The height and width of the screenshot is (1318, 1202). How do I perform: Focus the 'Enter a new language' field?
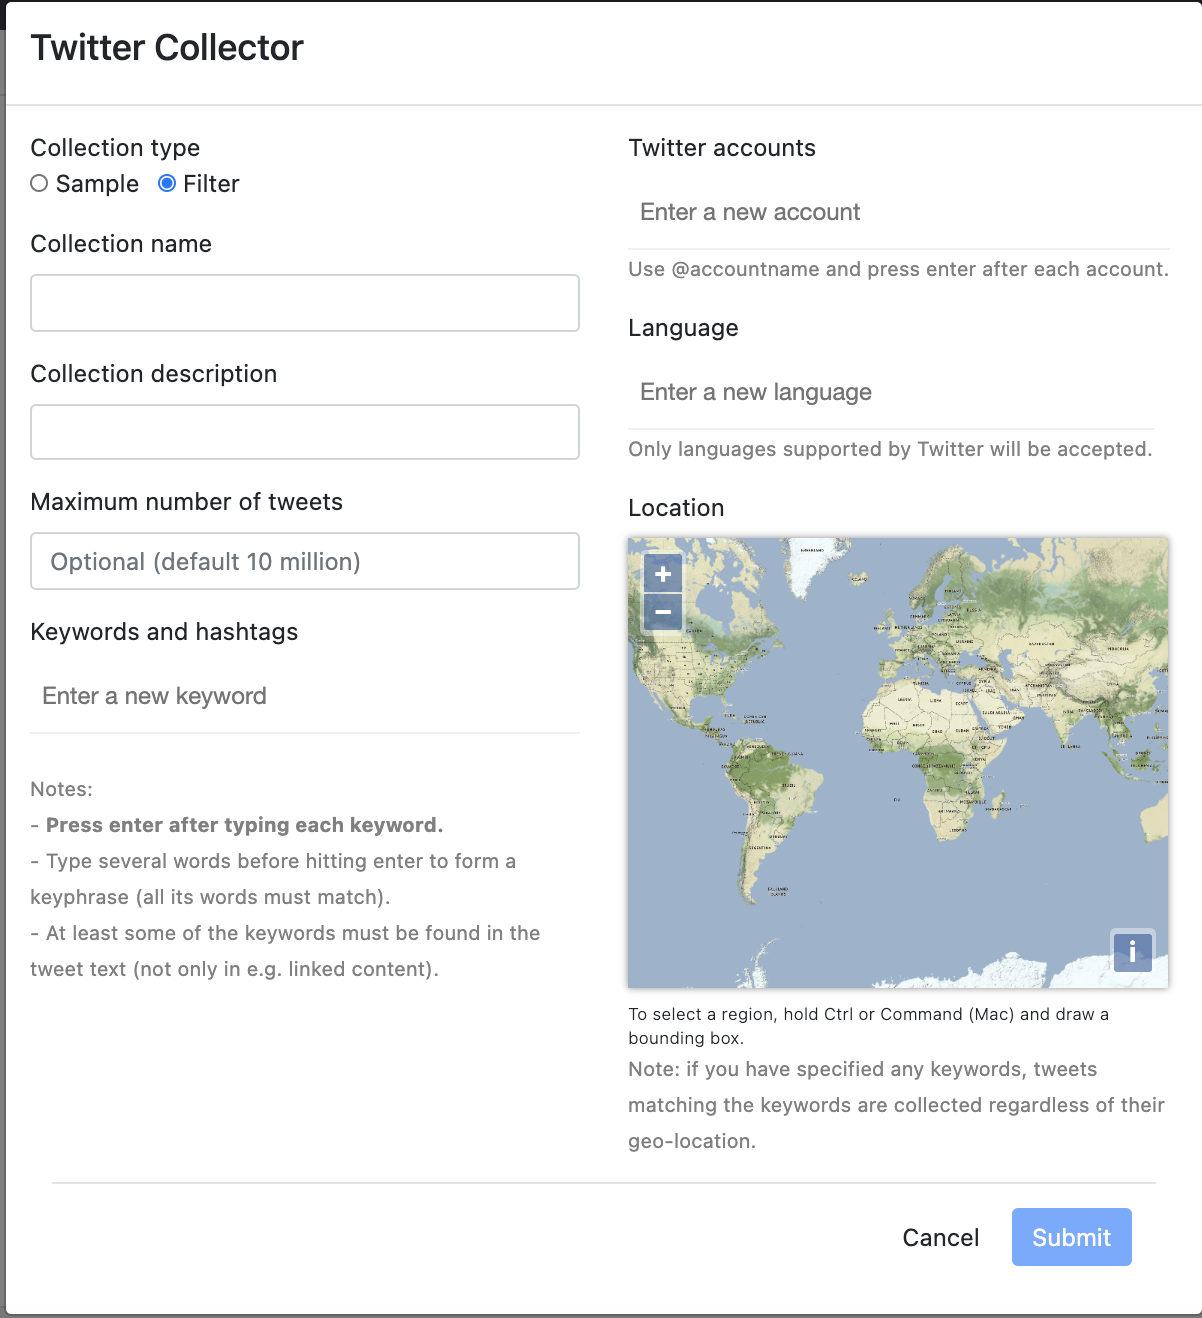[x=891, y=392]
